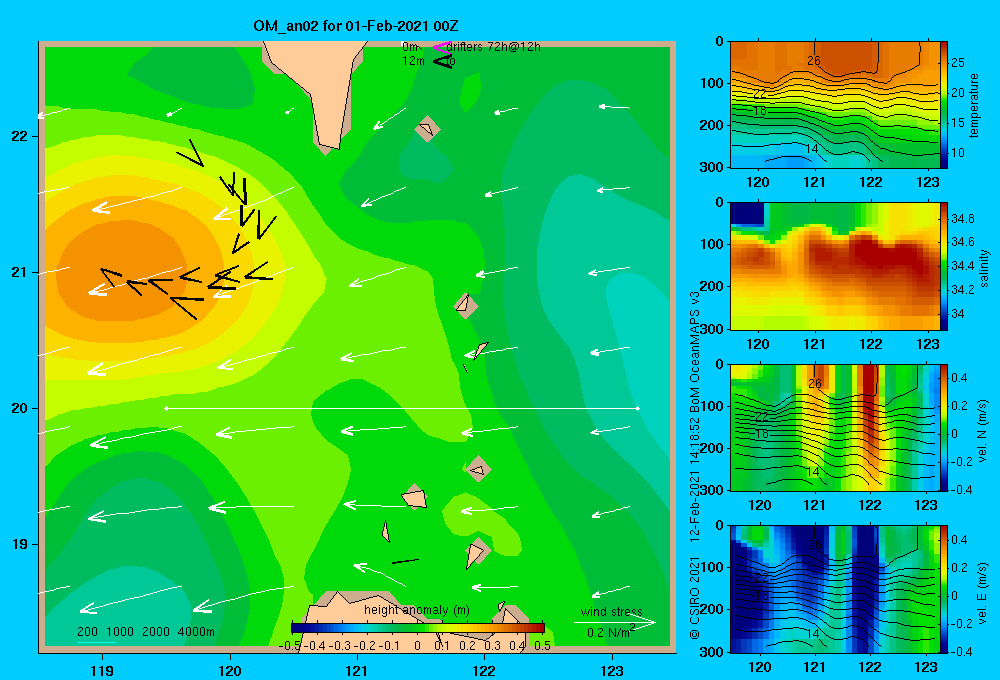This screenshot has width=1000, height=680.
Task: Click the '12m' legend label
Action: tap(413, 61)
